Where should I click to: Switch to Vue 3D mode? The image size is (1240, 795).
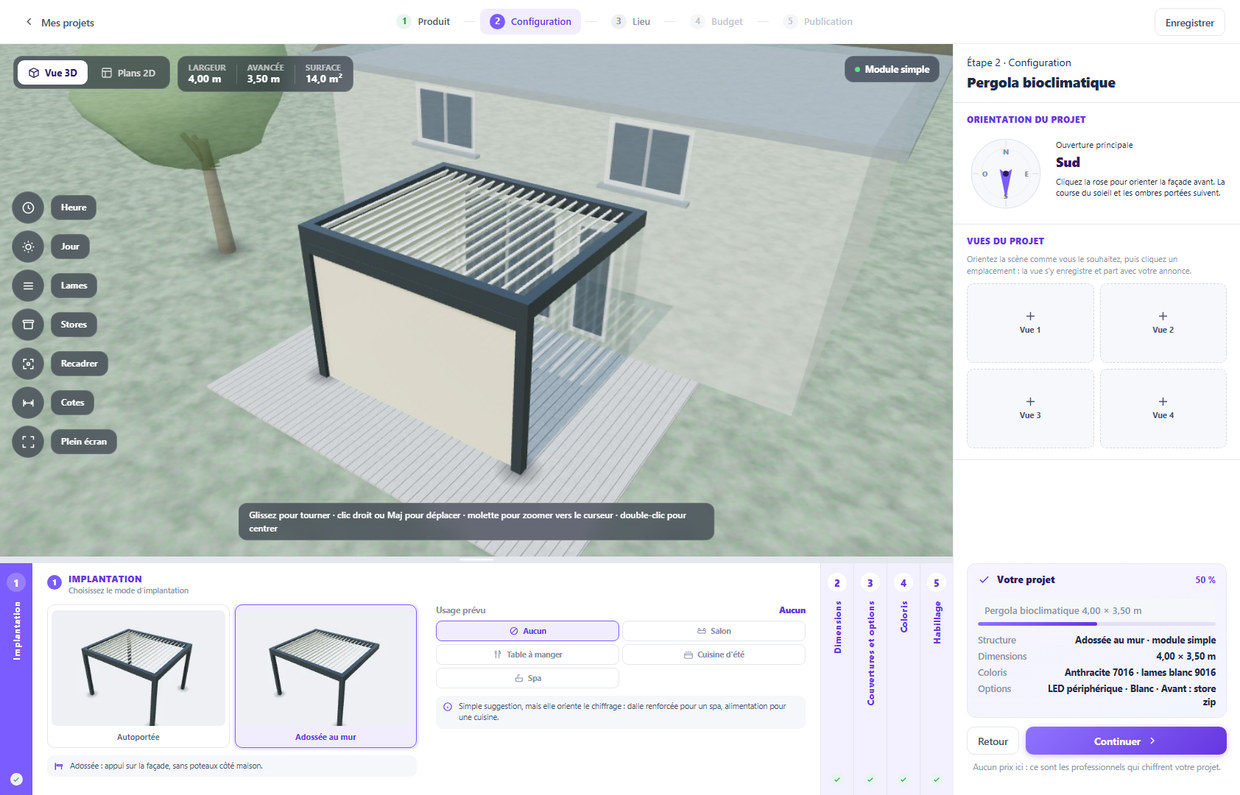(52, 73)
